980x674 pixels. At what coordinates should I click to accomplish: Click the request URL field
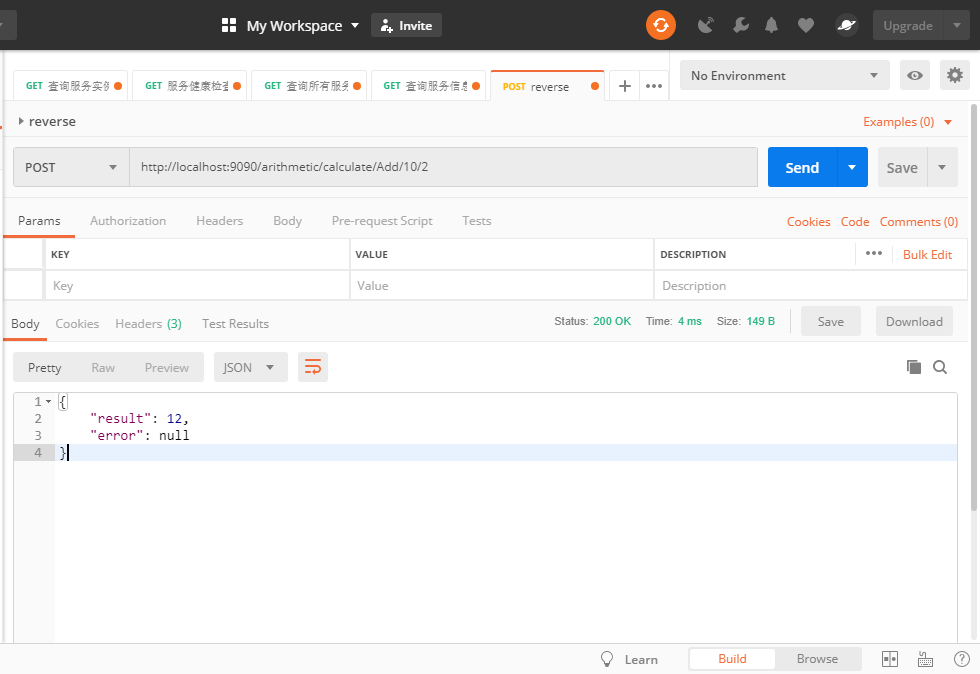tap(443, 167)
